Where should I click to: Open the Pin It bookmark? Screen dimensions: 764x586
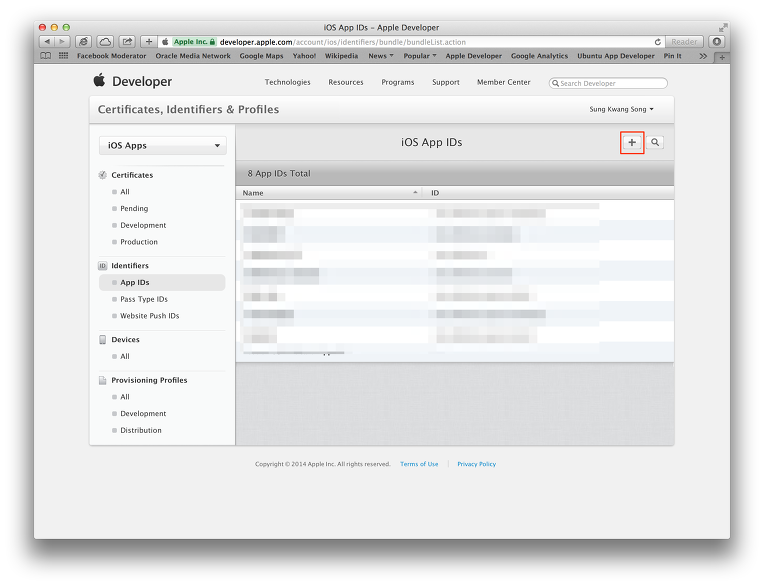pos(672,56)
